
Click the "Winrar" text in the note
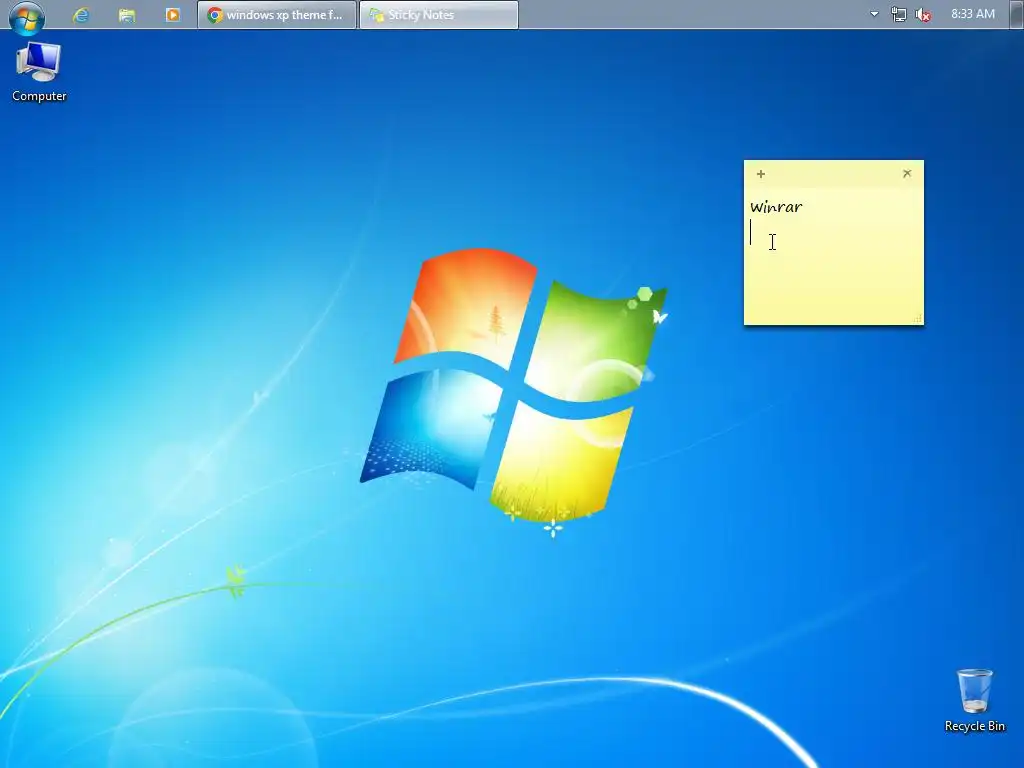(776, 207)
